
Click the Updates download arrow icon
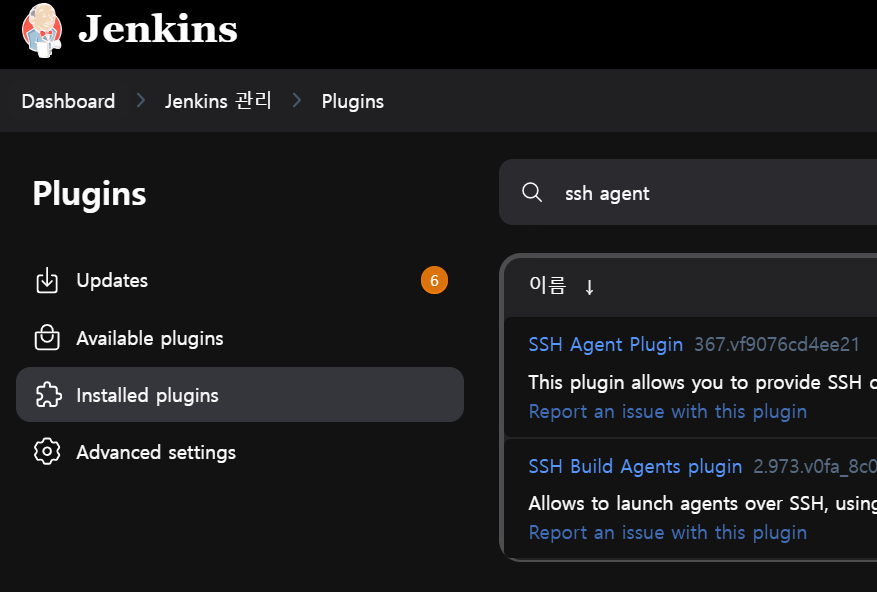click(x=47, y=280)
